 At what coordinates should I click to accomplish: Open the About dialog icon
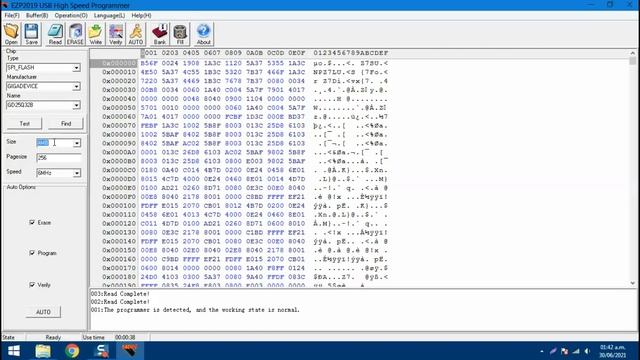203,34
